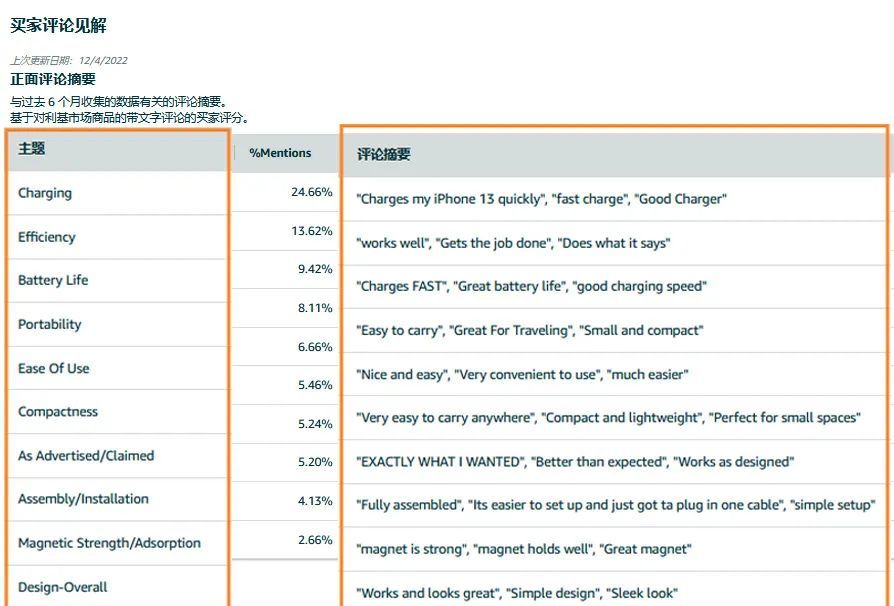Click the "Charges FAST" review summary
The height and width of the screenshot is (606, 894).
pos(531,286)
